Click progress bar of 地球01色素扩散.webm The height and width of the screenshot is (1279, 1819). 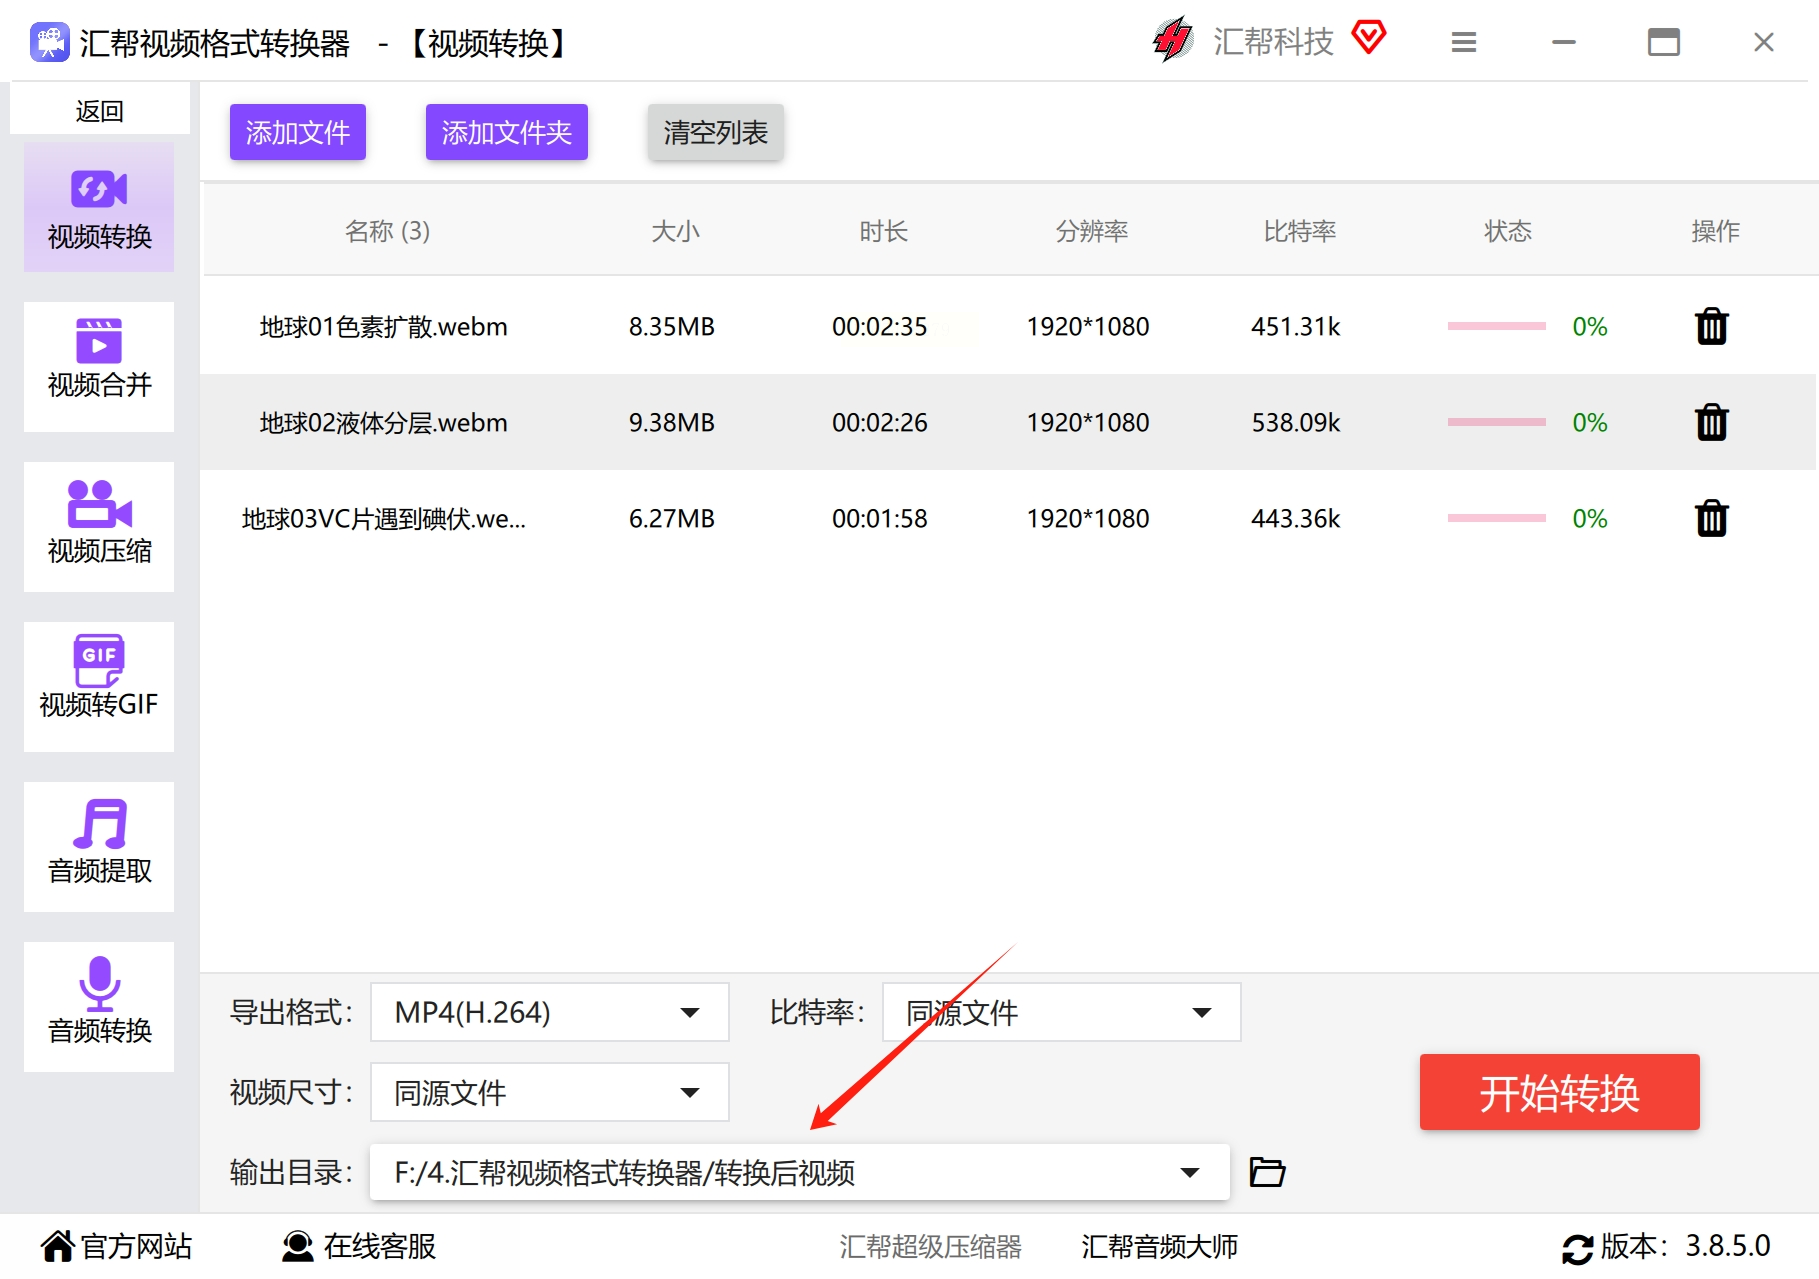coord(1496,327)
